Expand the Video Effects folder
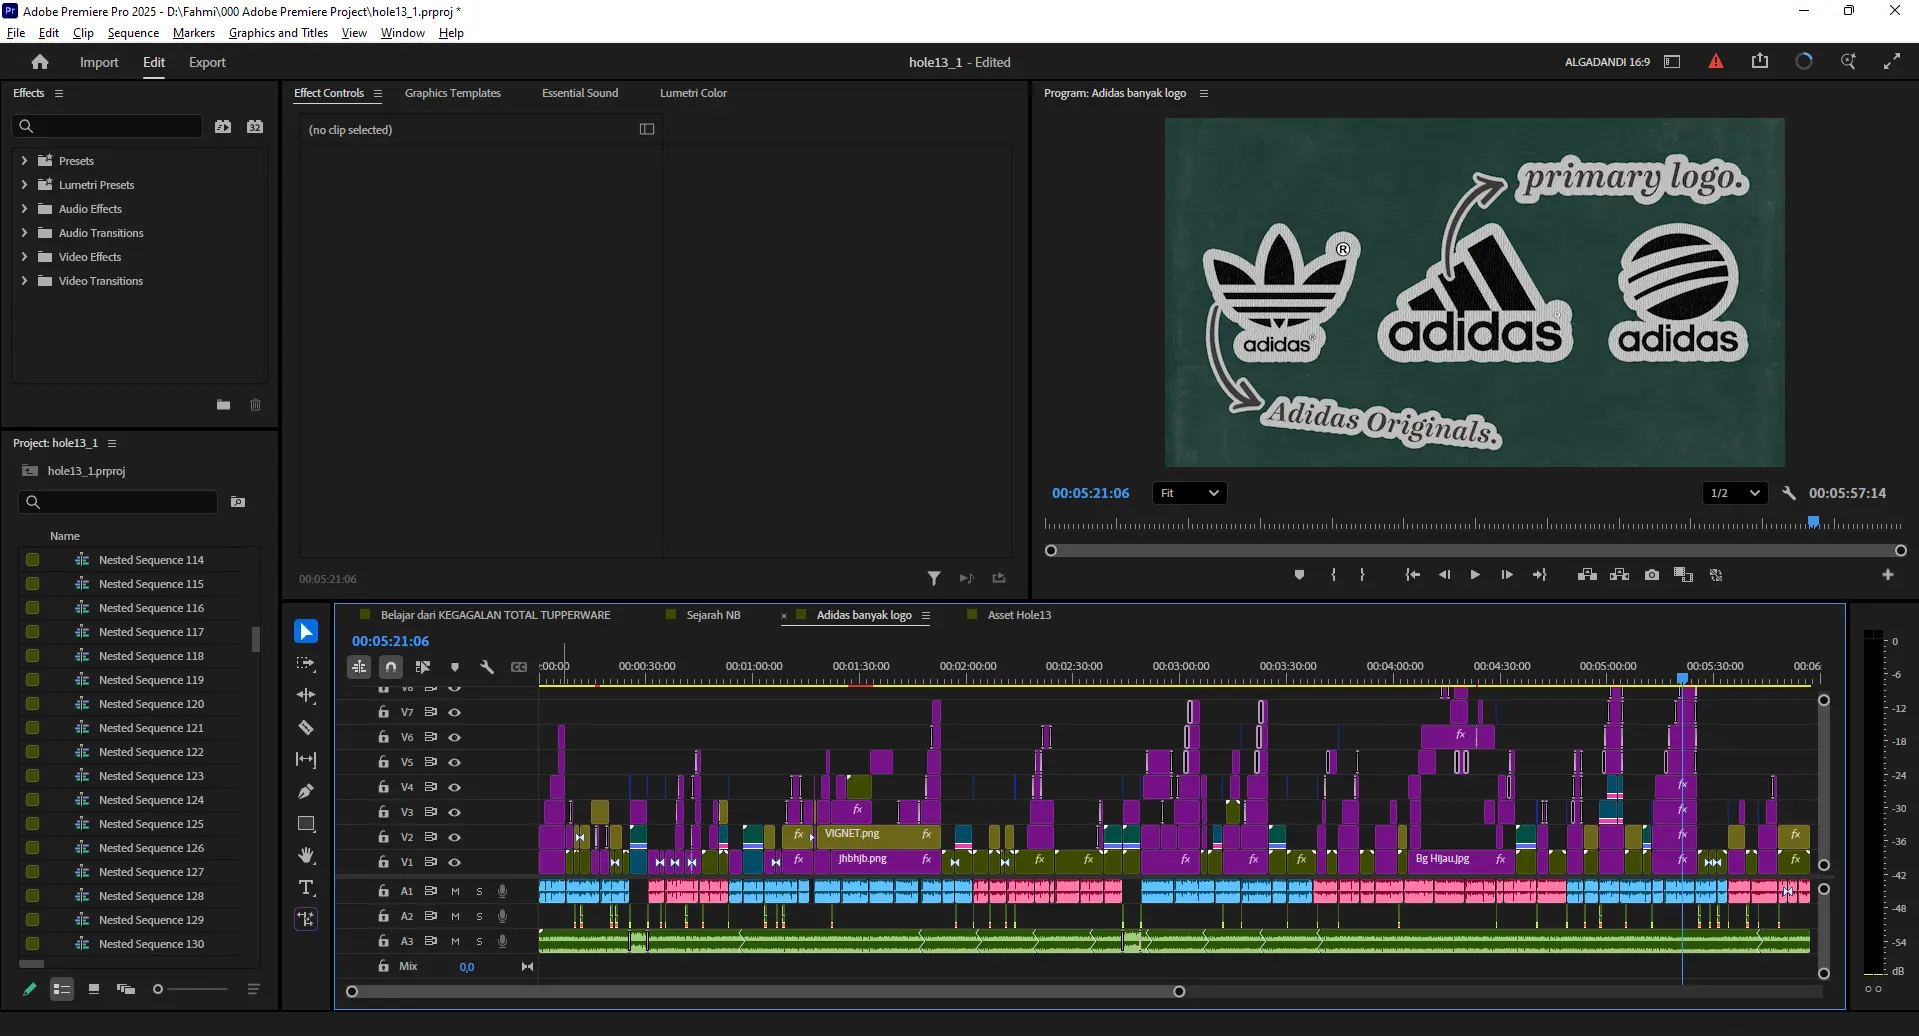 (x=24, y=256)
